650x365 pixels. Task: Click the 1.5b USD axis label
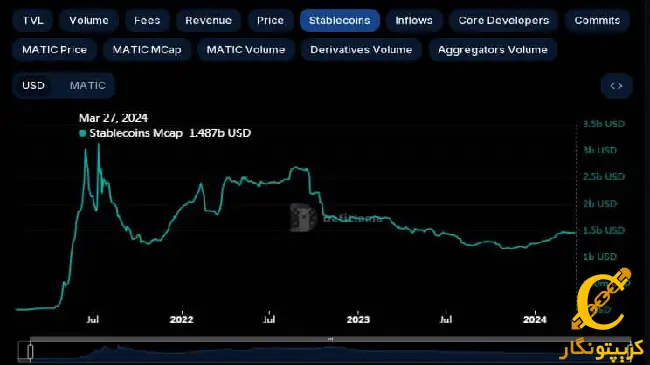604,230
